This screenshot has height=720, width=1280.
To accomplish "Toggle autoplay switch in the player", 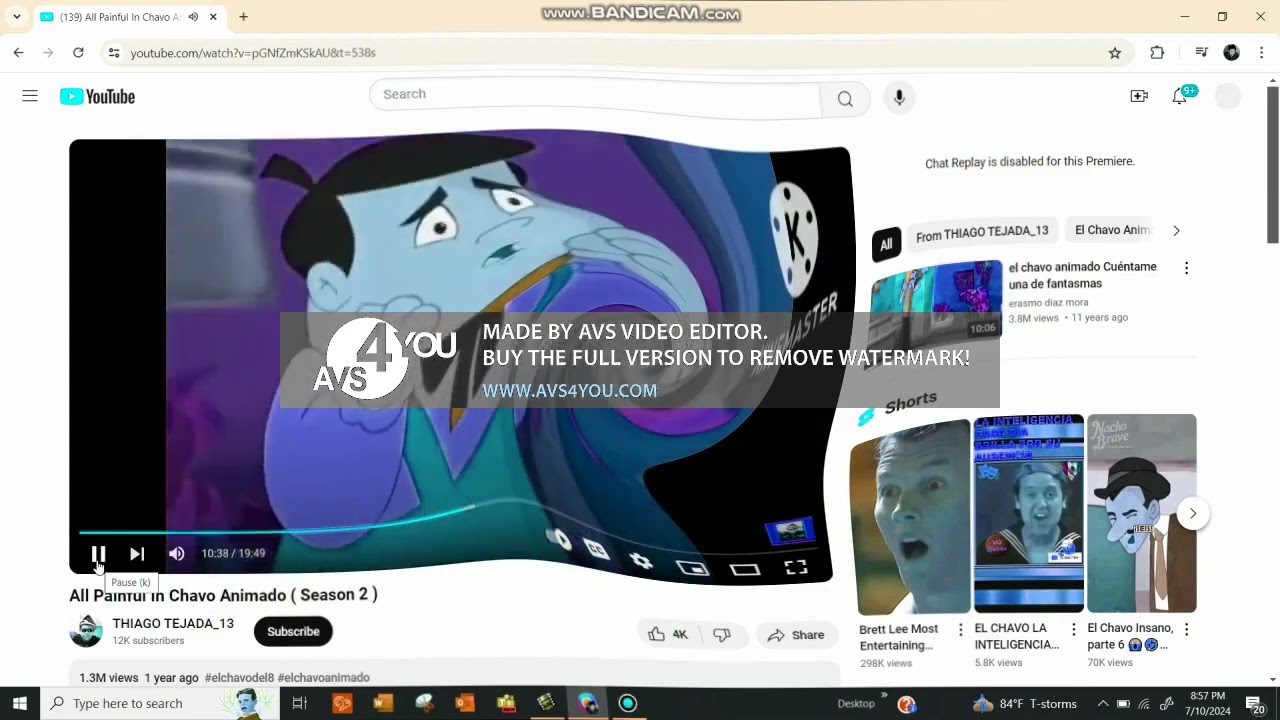I will click(558, 540).
